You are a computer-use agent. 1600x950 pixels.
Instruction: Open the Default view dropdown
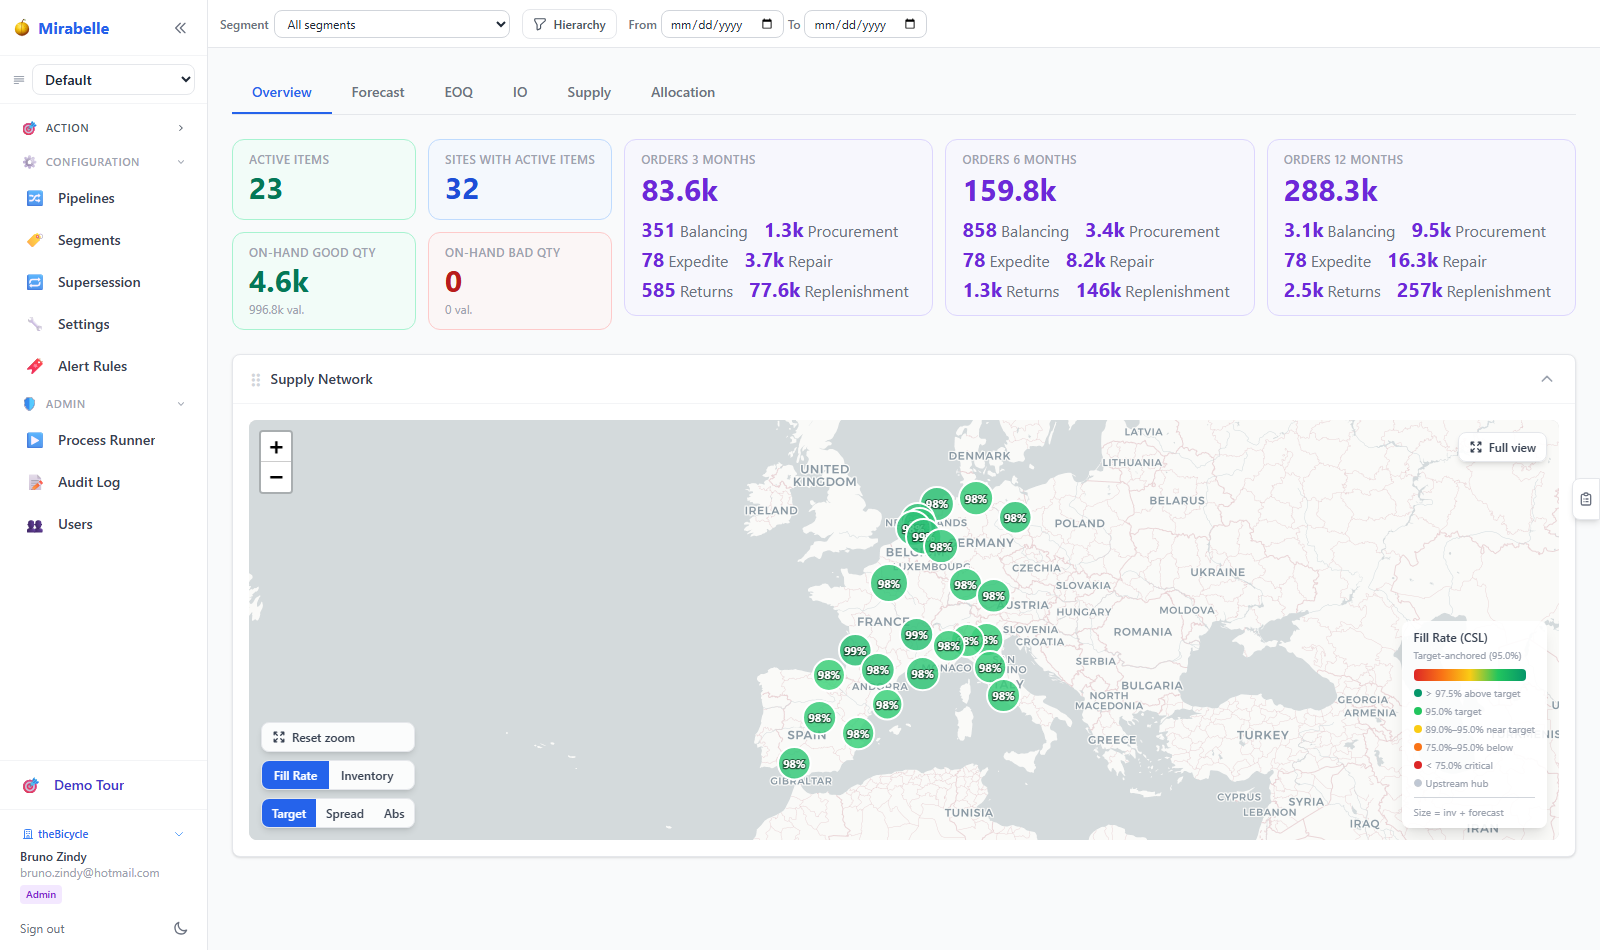point(114,80)
